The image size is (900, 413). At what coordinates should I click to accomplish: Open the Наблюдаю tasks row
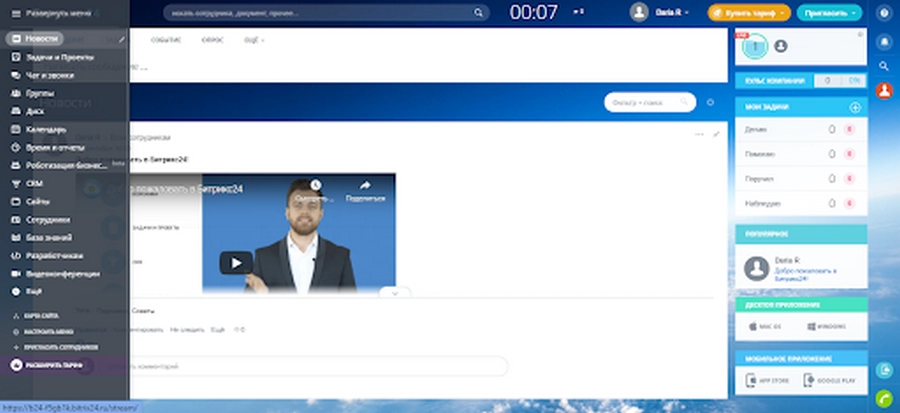point(801,204)
